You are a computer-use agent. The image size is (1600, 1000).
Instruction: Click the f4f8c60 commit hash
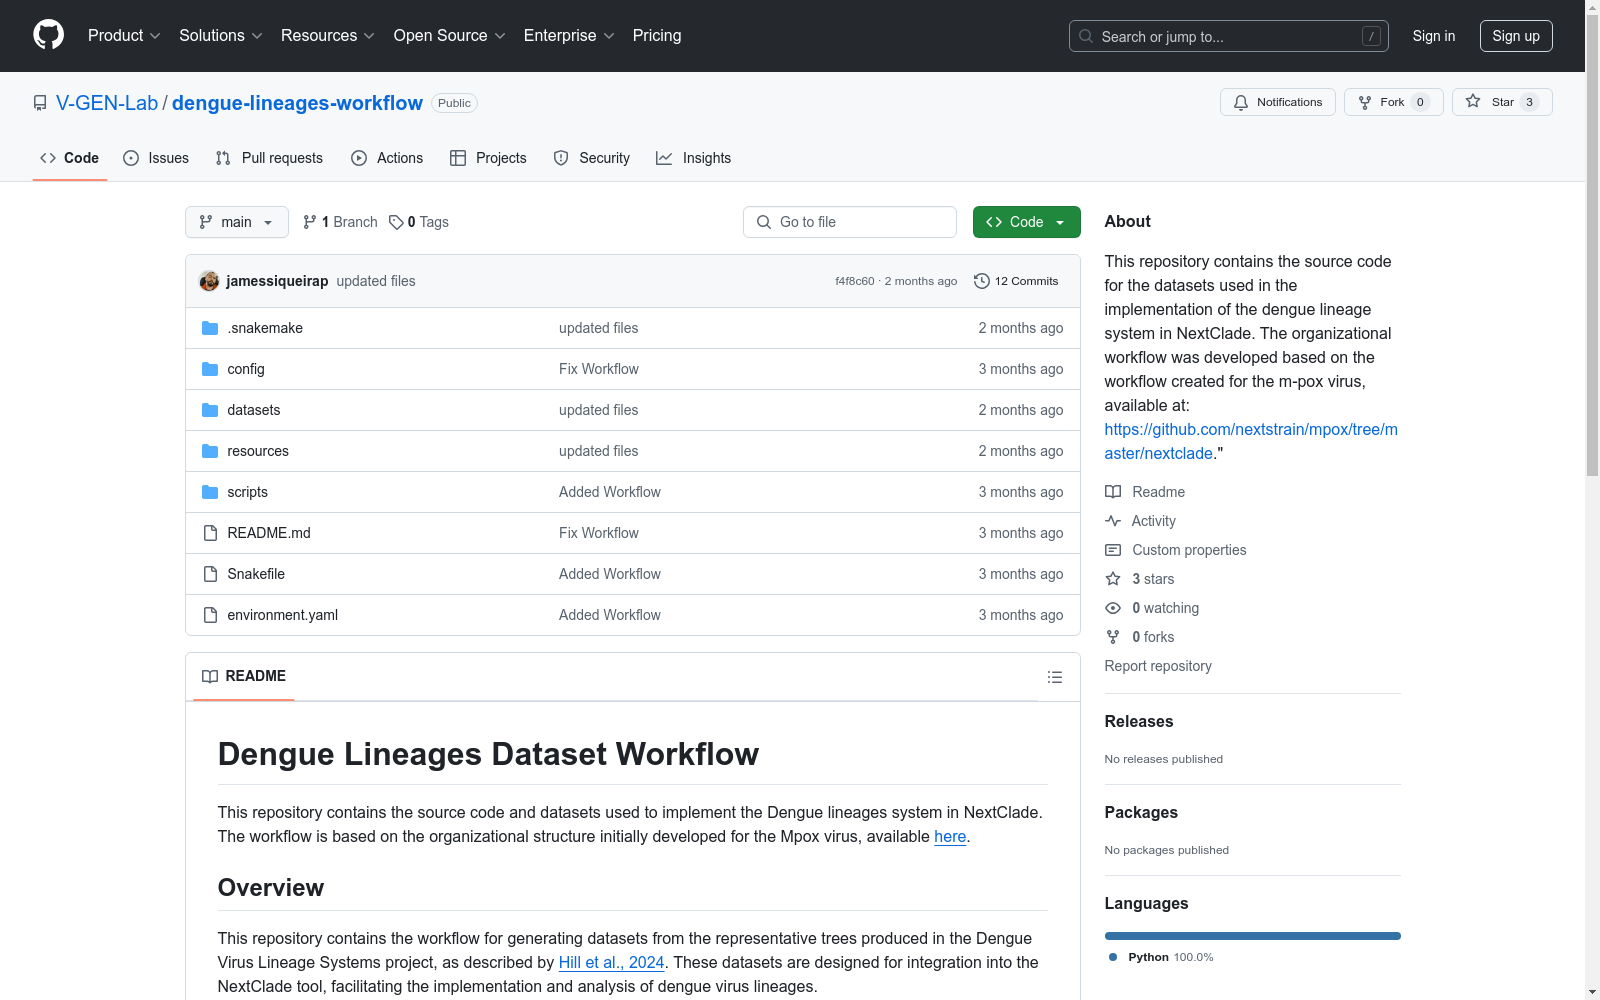855,281
